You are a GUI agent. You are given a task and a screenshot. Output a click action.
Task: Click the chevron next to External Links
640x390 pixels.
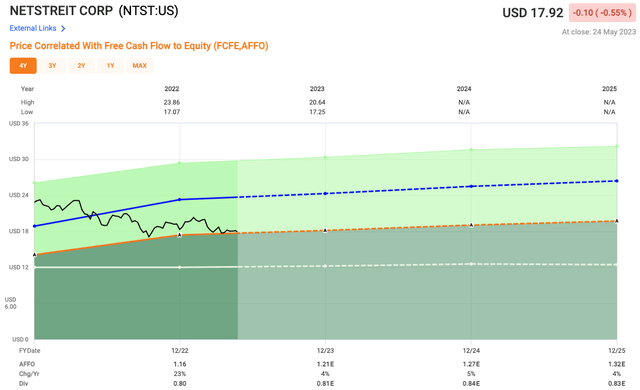[63, 29]
